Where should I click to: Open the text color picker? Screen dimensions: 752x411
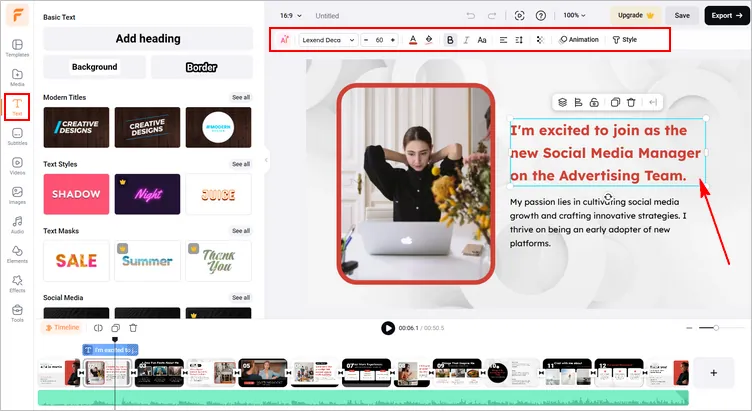click(413, 40)
